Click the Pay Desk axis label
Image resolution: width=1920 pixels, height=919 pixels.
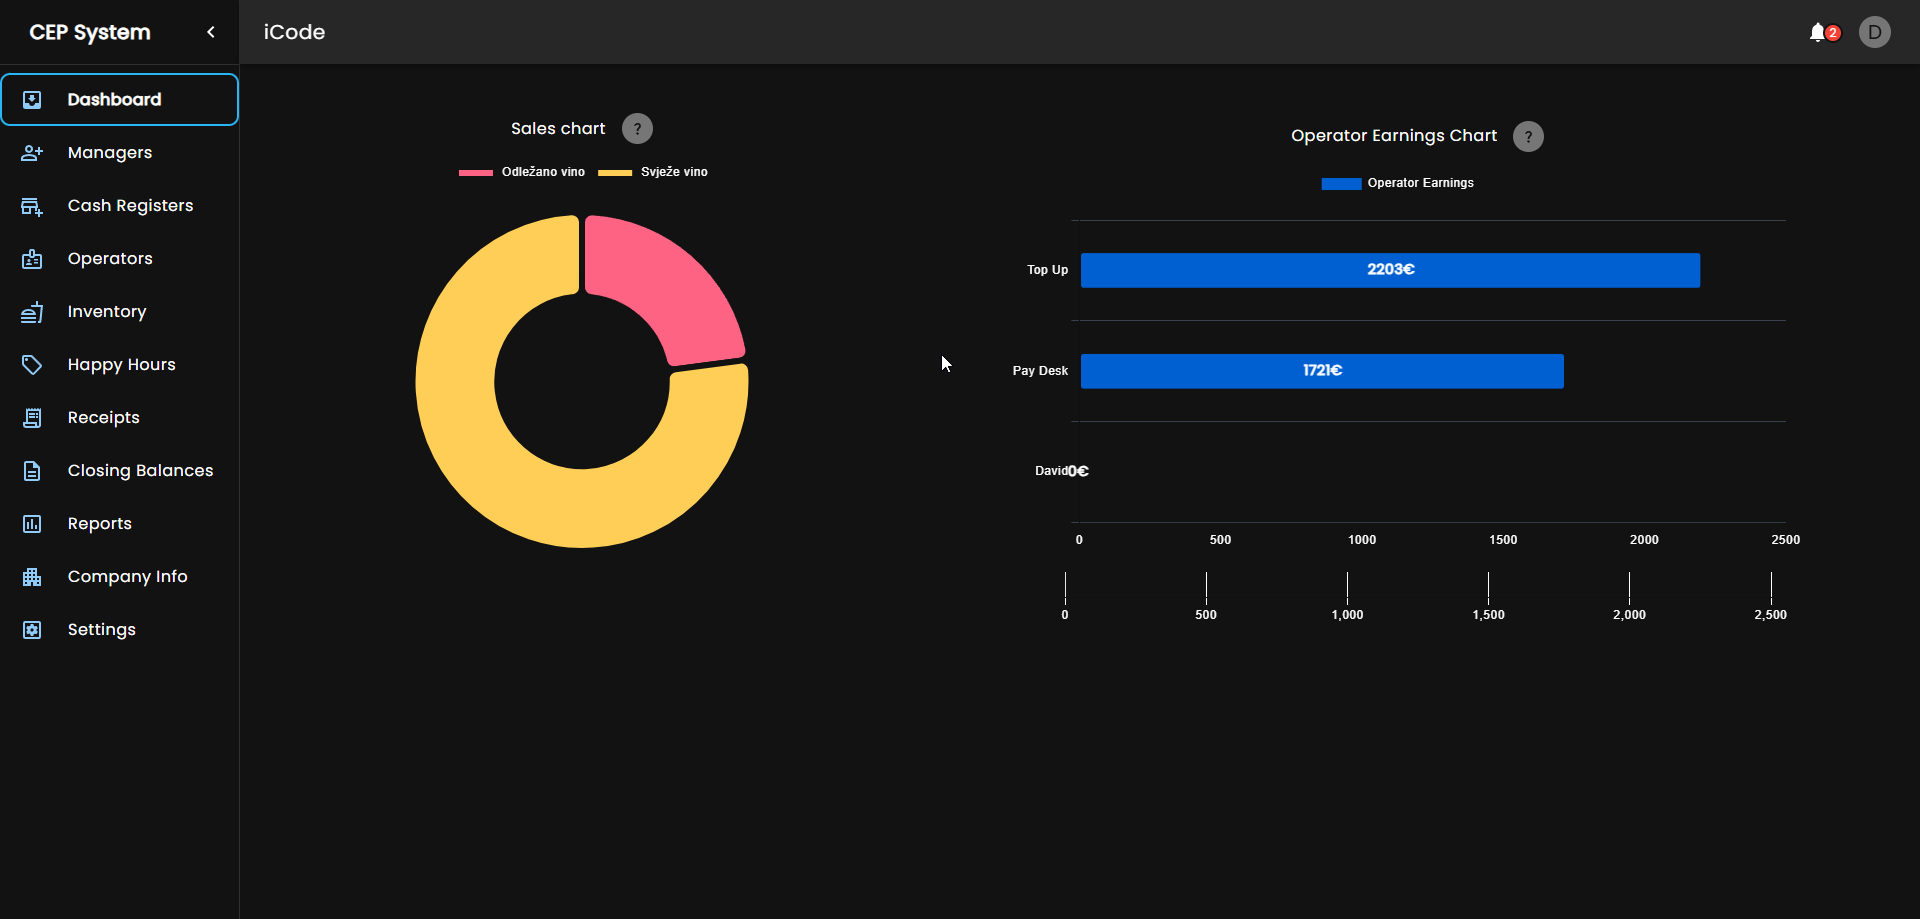tap(1040, 371)
